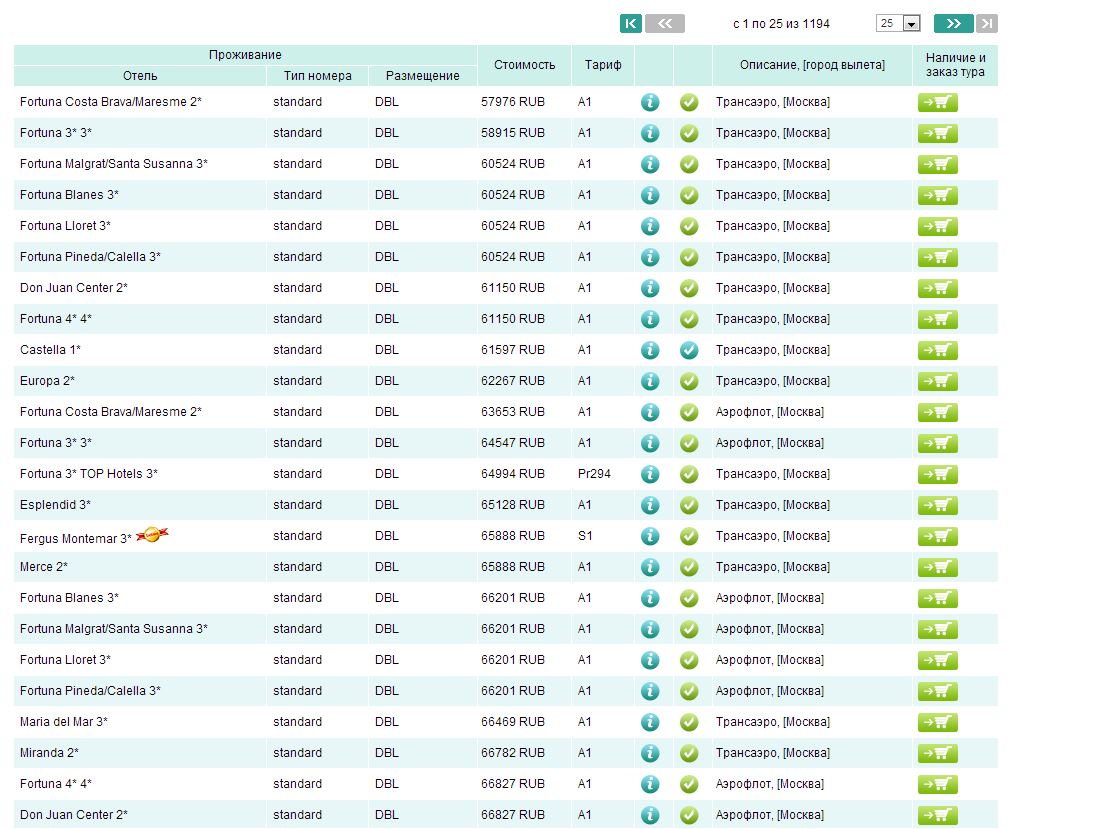
Task: Go to the first results page
Action: (631, 24)
